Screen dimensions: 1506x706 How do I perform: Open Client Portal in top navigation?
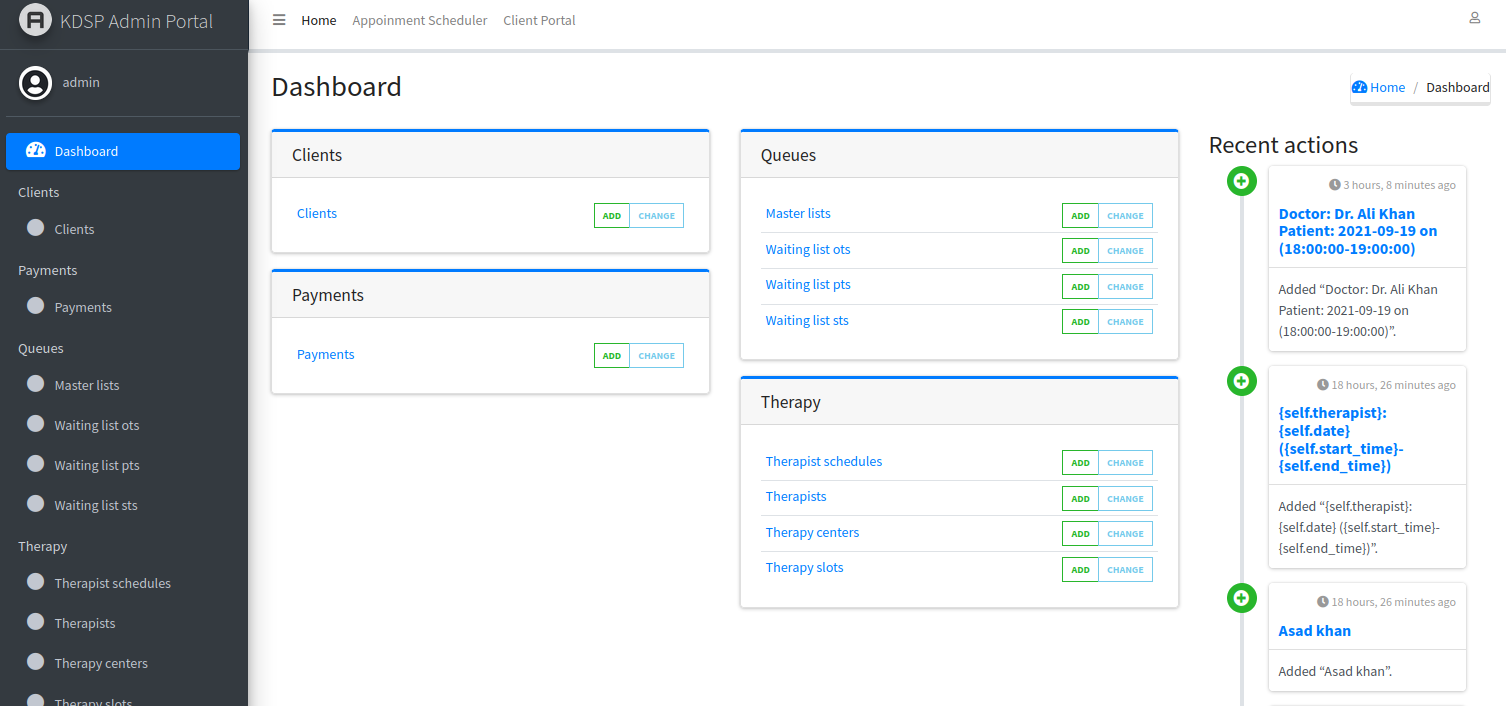(x=539, y=20)
